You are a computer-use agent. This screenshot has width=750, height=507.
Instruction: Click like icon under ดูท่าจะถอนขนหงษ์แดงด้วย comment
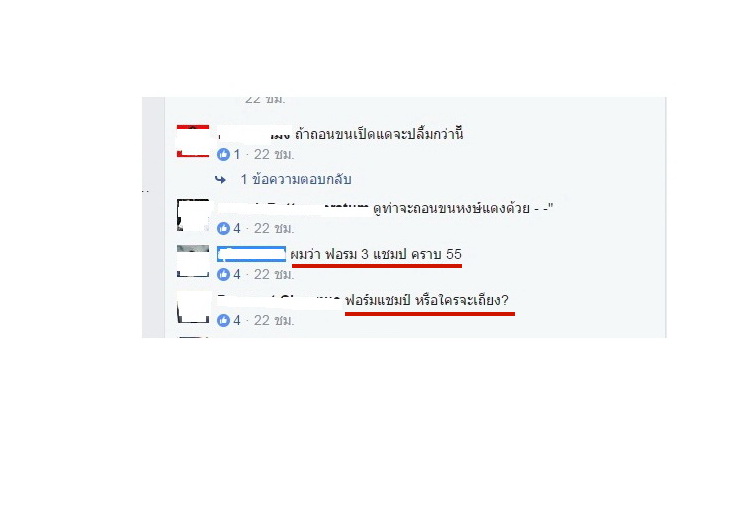[223, 228]
